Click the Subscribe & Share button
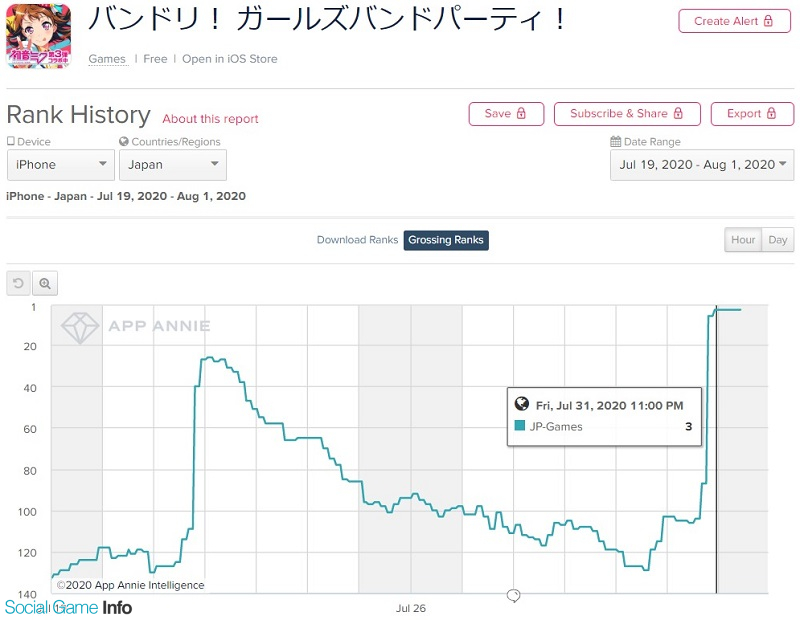Image resolution: width=800 pixels, height=620 pixels. pyautogui.click(x=627, y=114)
